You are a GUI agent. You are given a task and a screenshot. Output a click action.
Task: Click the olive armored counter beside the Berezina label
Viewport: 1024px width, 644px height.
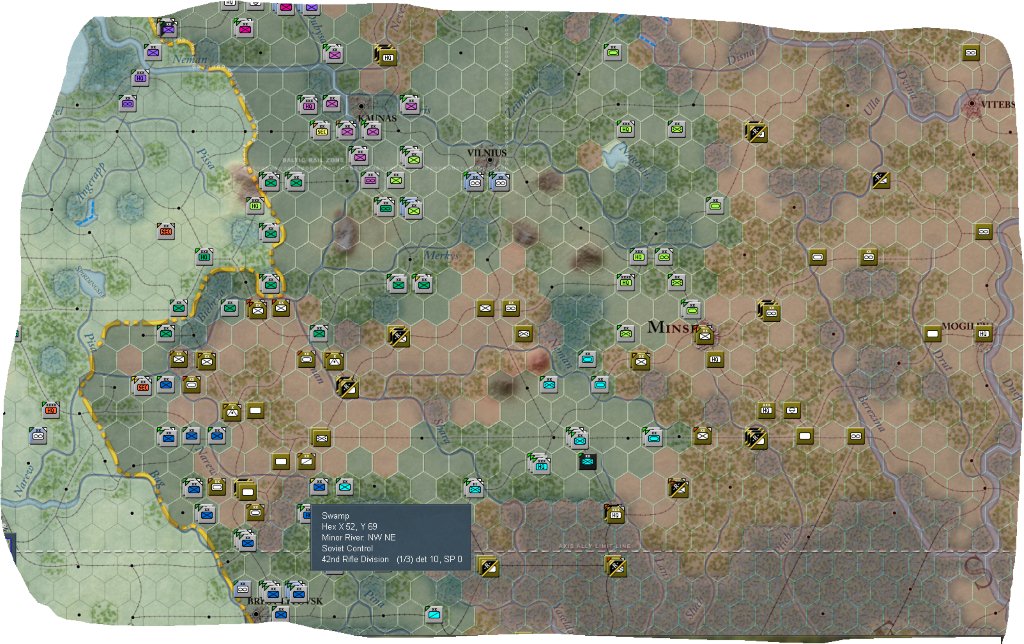pos(856,436)
